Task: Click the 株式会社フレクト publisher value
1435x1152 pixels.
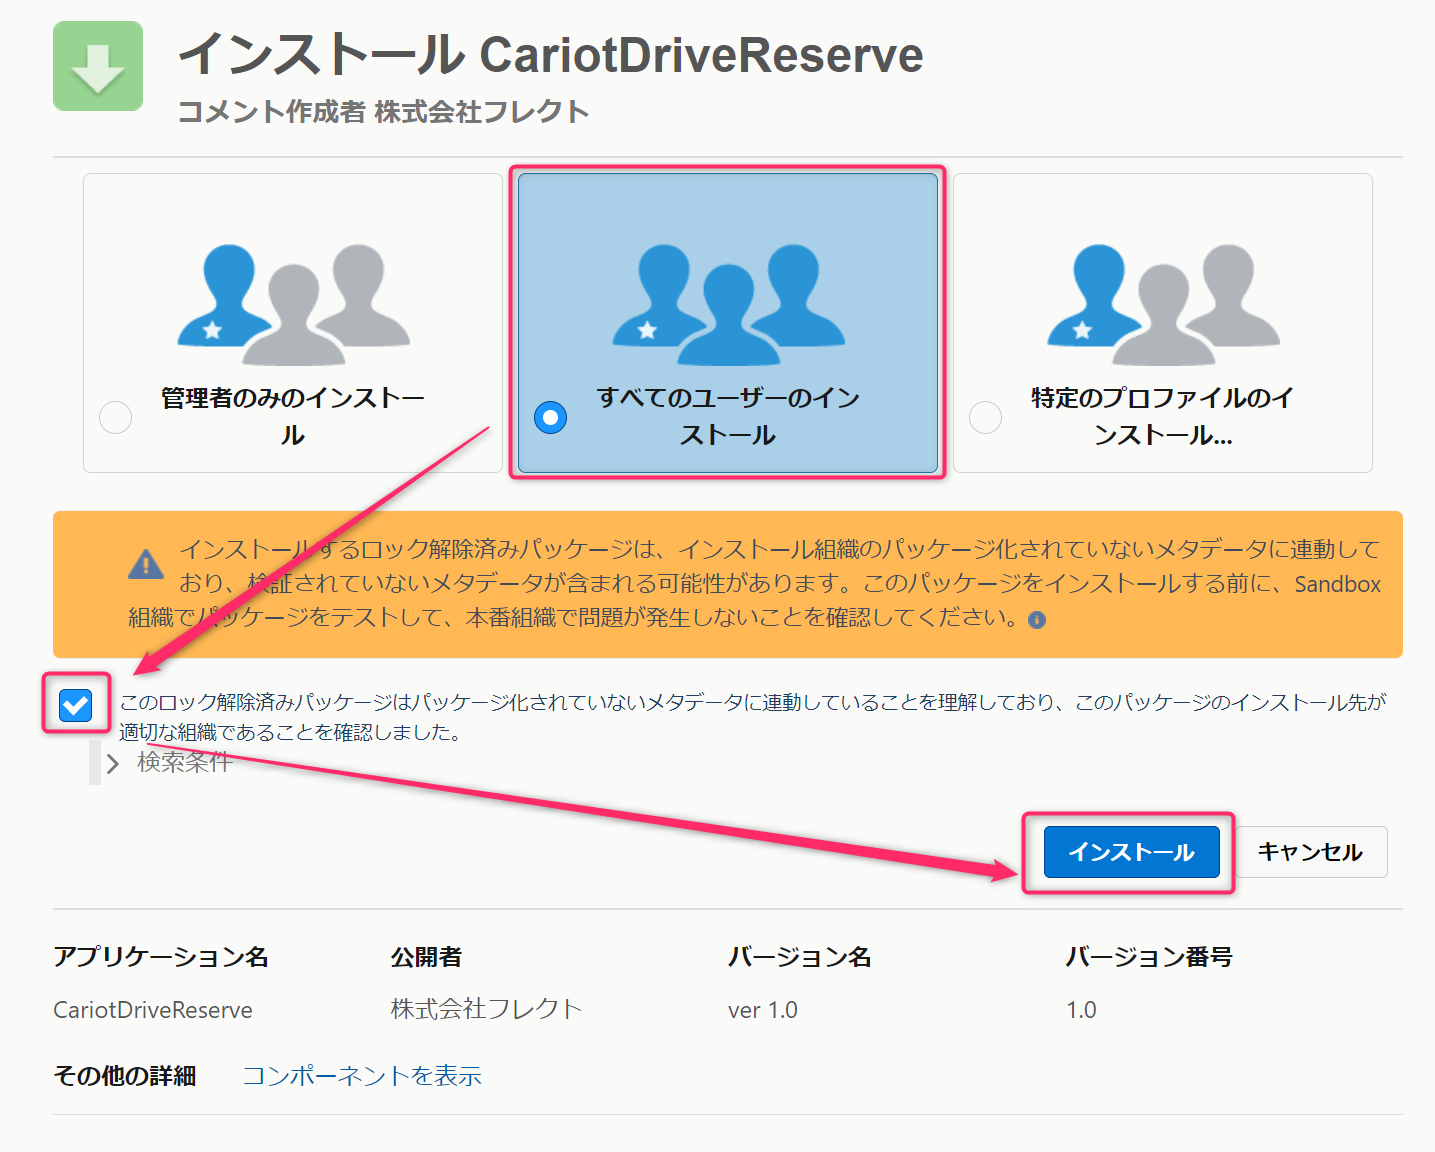Action: coord(486,1009)
